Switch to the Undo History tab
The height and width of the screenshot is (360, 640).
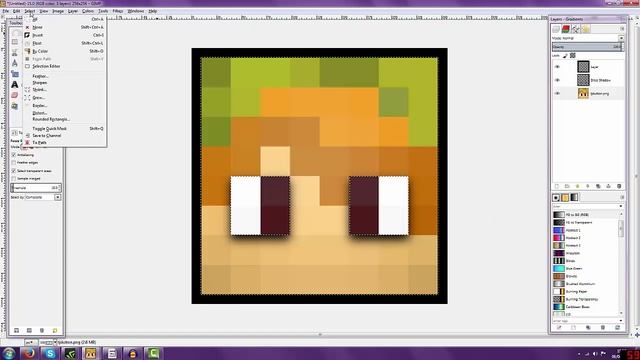(586, 29)
